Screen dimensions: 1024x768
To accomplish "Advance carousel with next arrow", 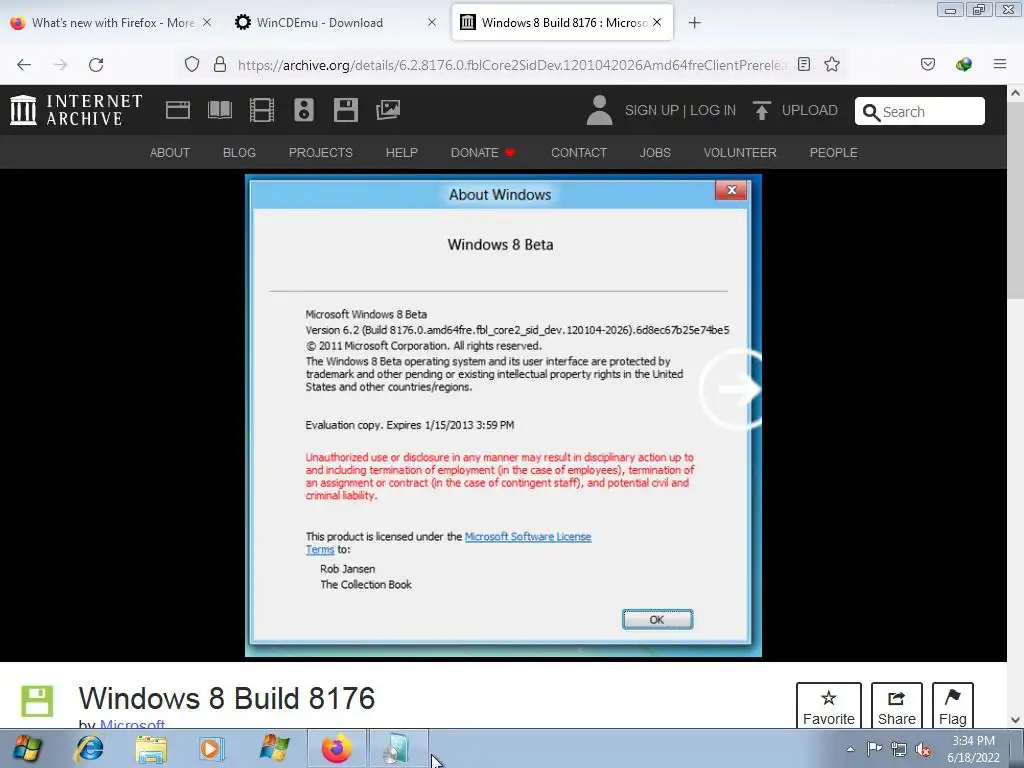I will pyautogui.click(x=733, y=389).
